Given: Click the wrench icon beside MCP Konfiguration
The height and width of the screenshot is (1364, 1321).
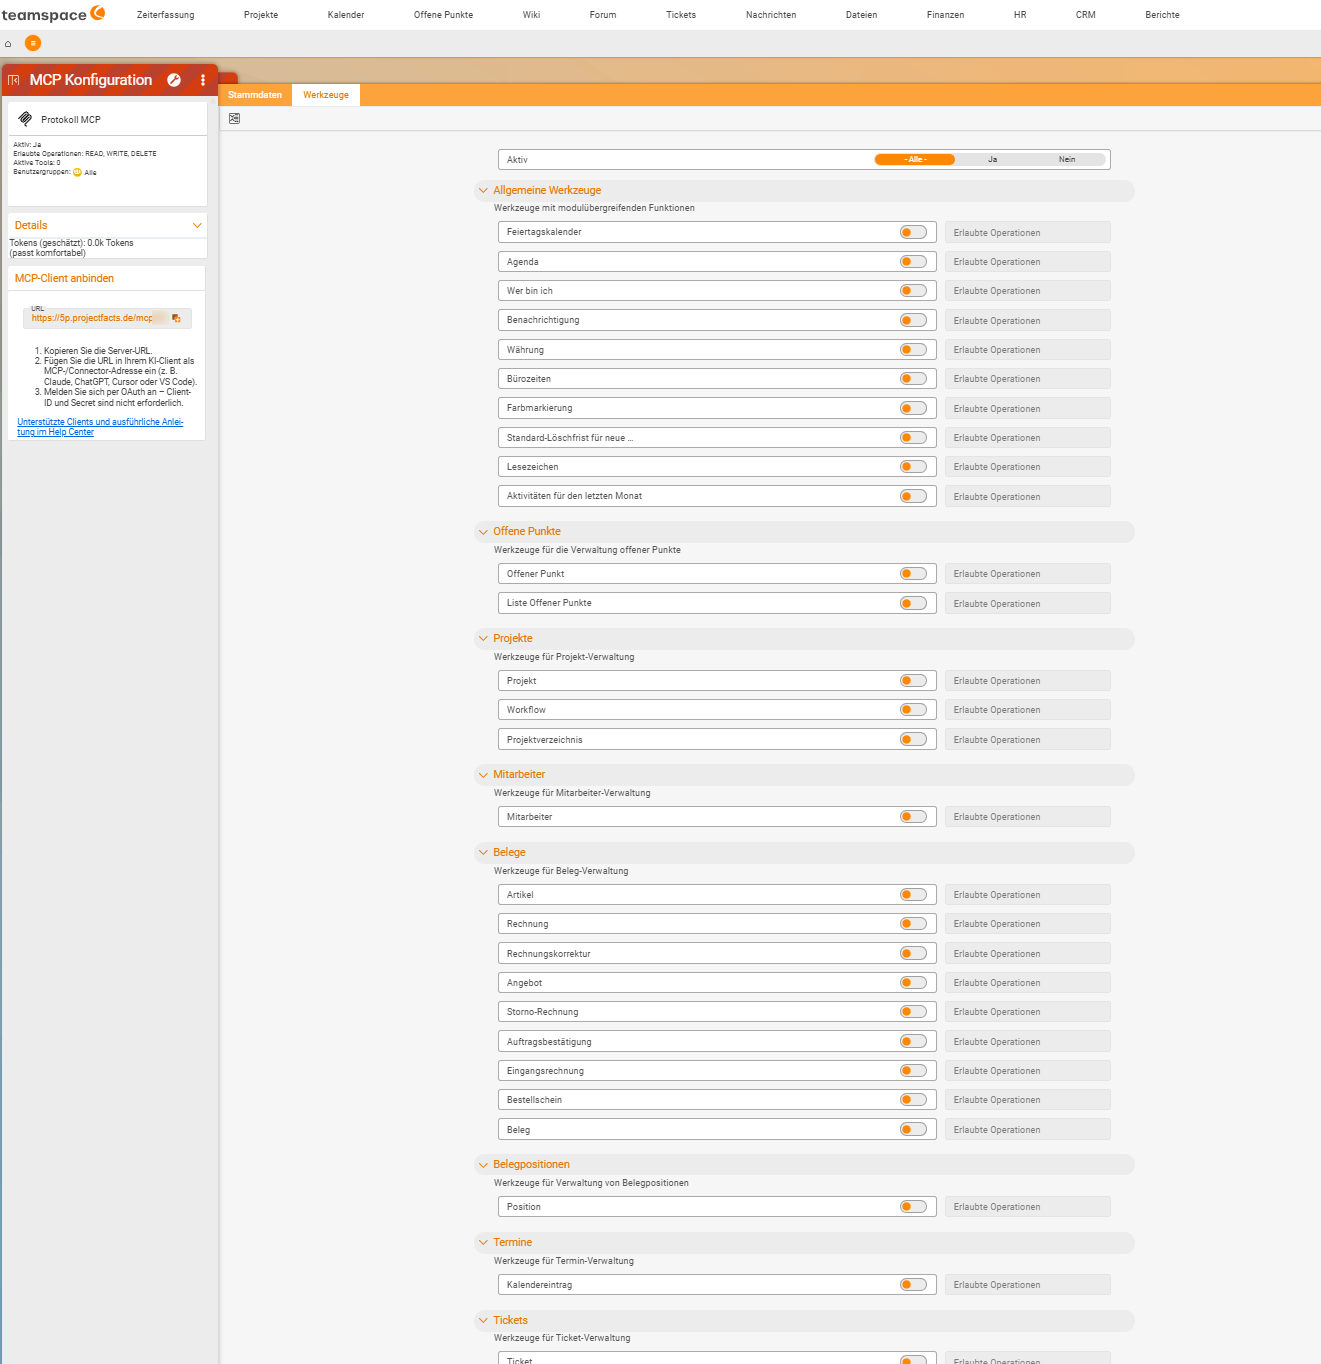Looking at the screenshot, I should pos(174,80).
